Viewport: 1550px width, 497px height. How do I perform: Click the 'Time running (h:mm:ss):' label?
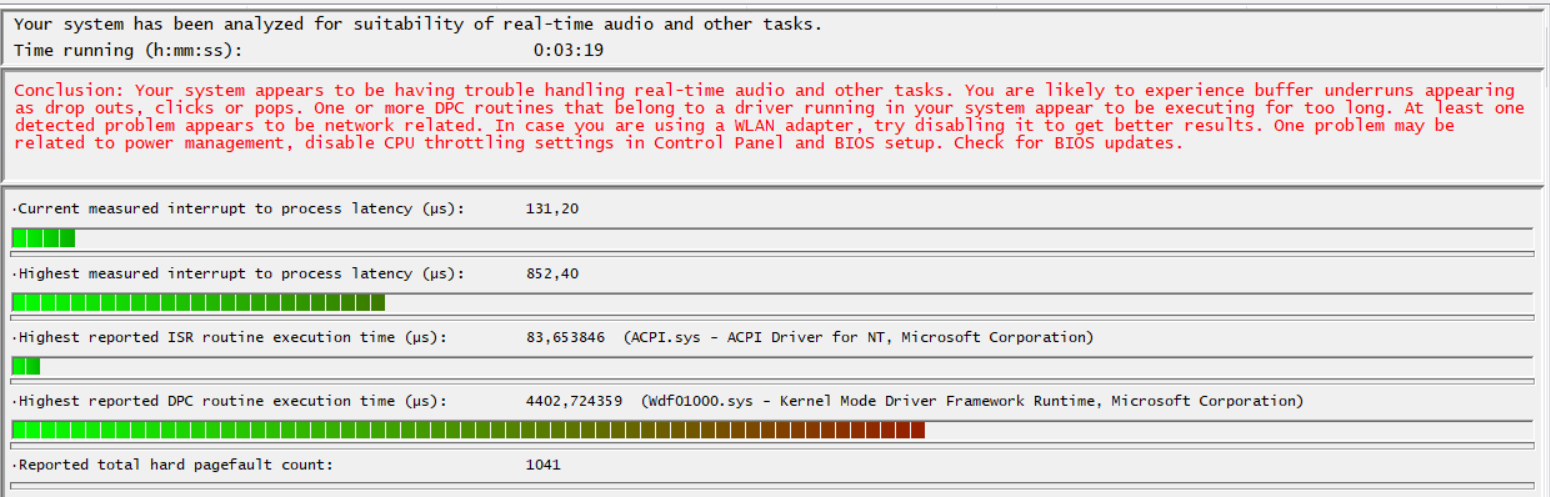click(128, 49)
